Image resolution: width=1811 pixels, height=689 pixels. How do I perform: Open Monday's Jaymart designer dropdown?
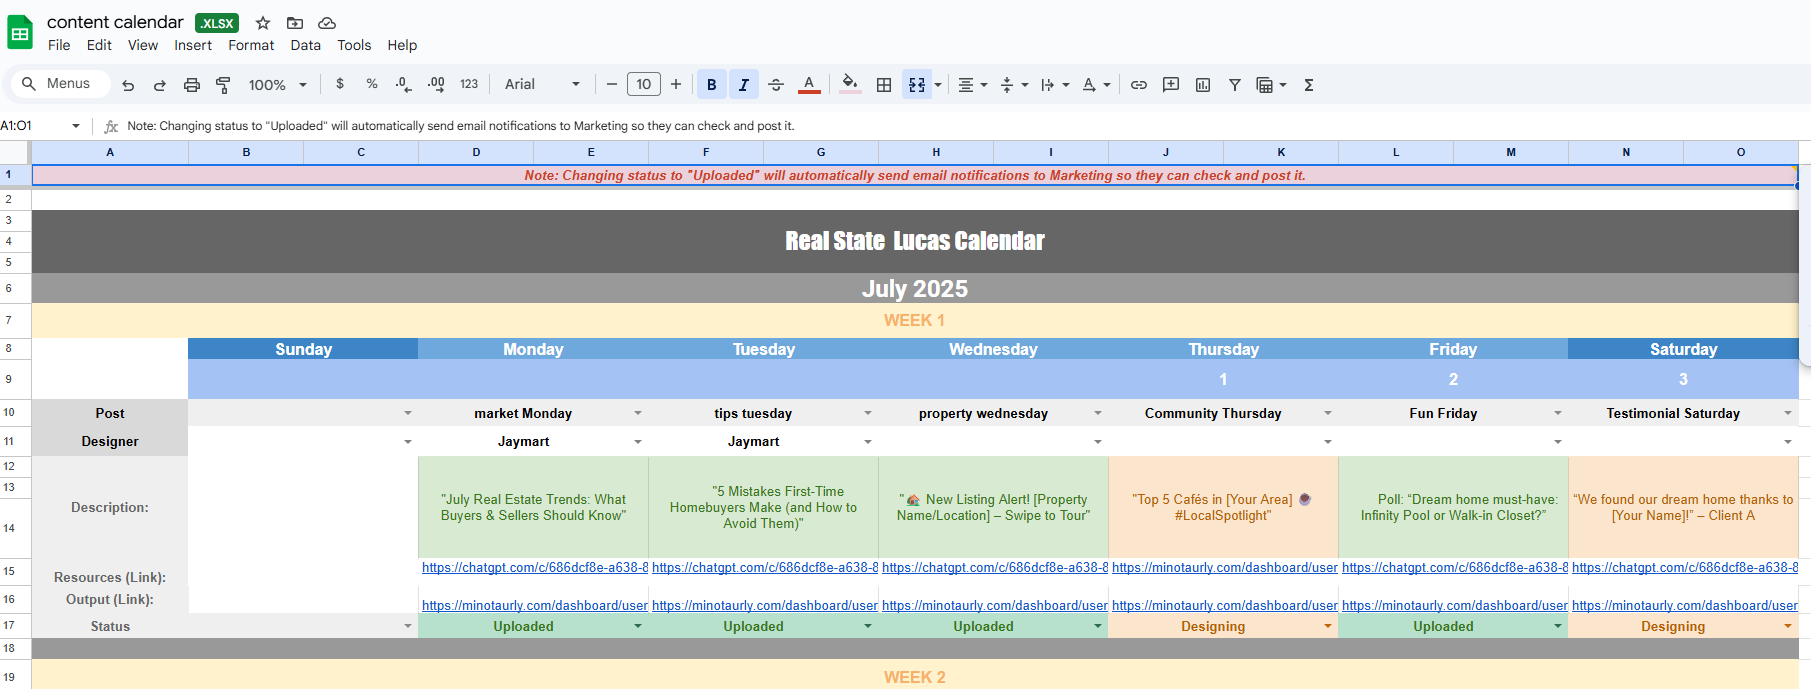tap(638, 441)
